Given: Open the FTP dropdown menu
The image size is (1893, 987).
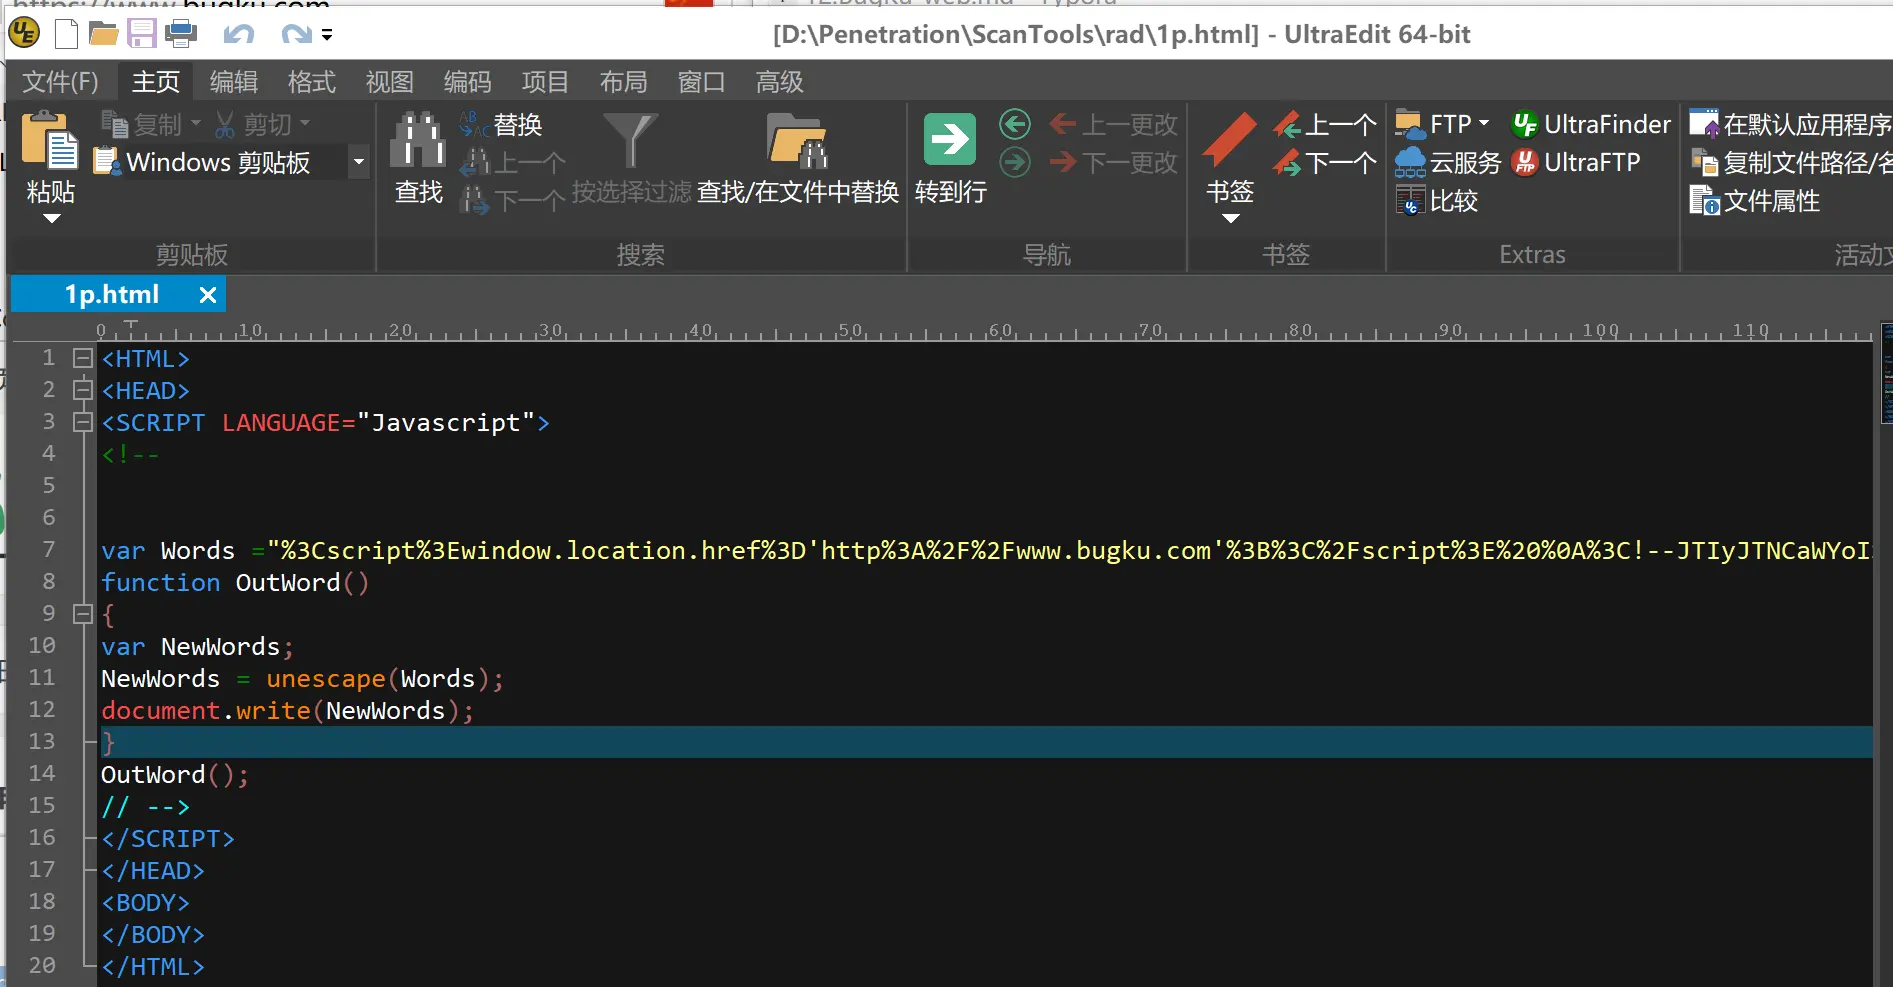Looking at the screenshot, I should pos(1484,124).
